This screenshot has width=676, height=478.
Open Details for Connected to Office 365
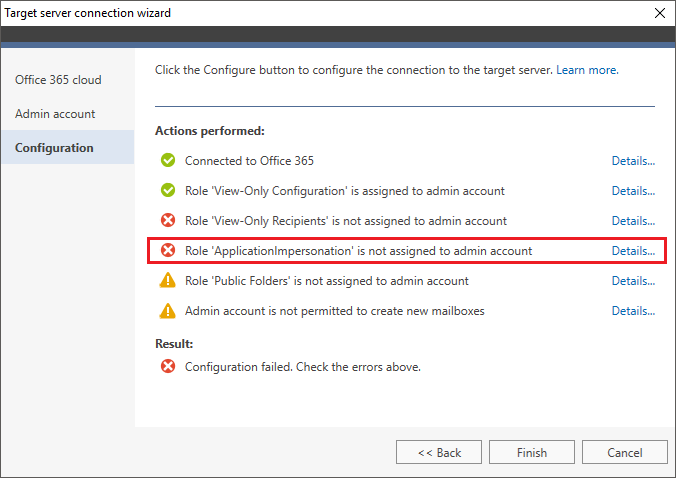(x=633, y=161)
